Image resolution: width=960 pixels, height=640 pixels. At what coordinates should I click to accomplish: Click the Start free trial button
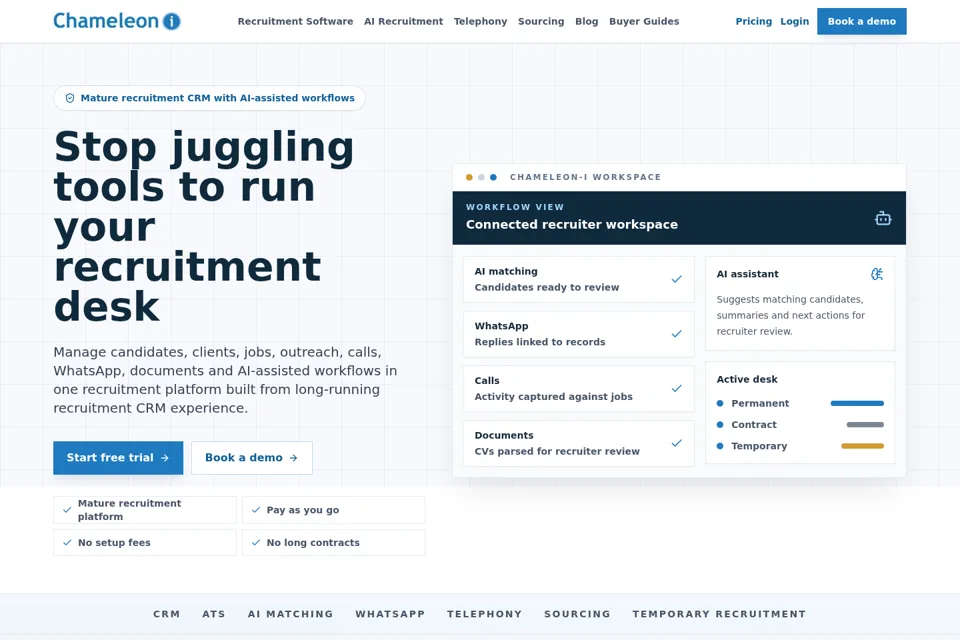tap(118, 457)
